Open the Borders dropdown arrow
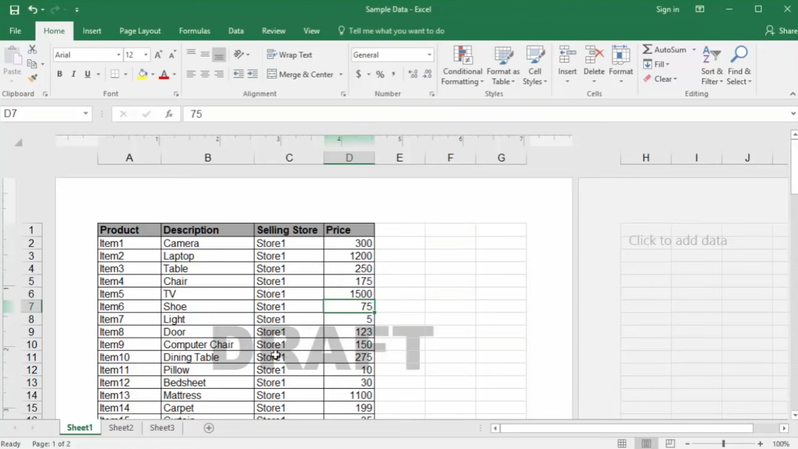 point(126,74)
